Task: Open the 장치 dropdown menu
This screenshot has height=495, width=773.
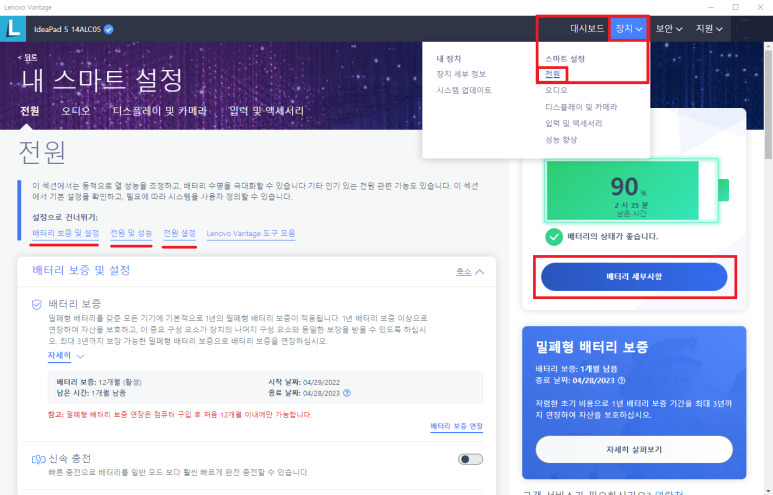Action: coord(629,29)
